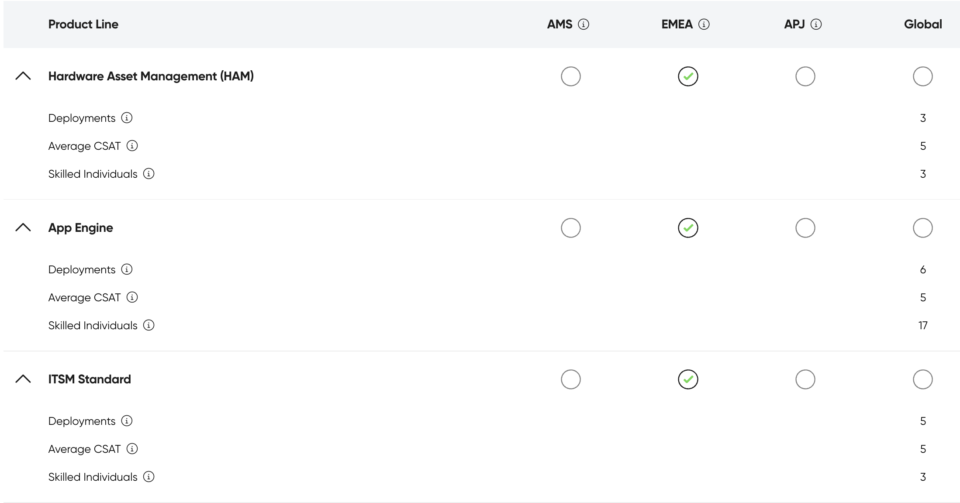Deselect EMEA checkmark for App Engine

(x=686, y=228)
